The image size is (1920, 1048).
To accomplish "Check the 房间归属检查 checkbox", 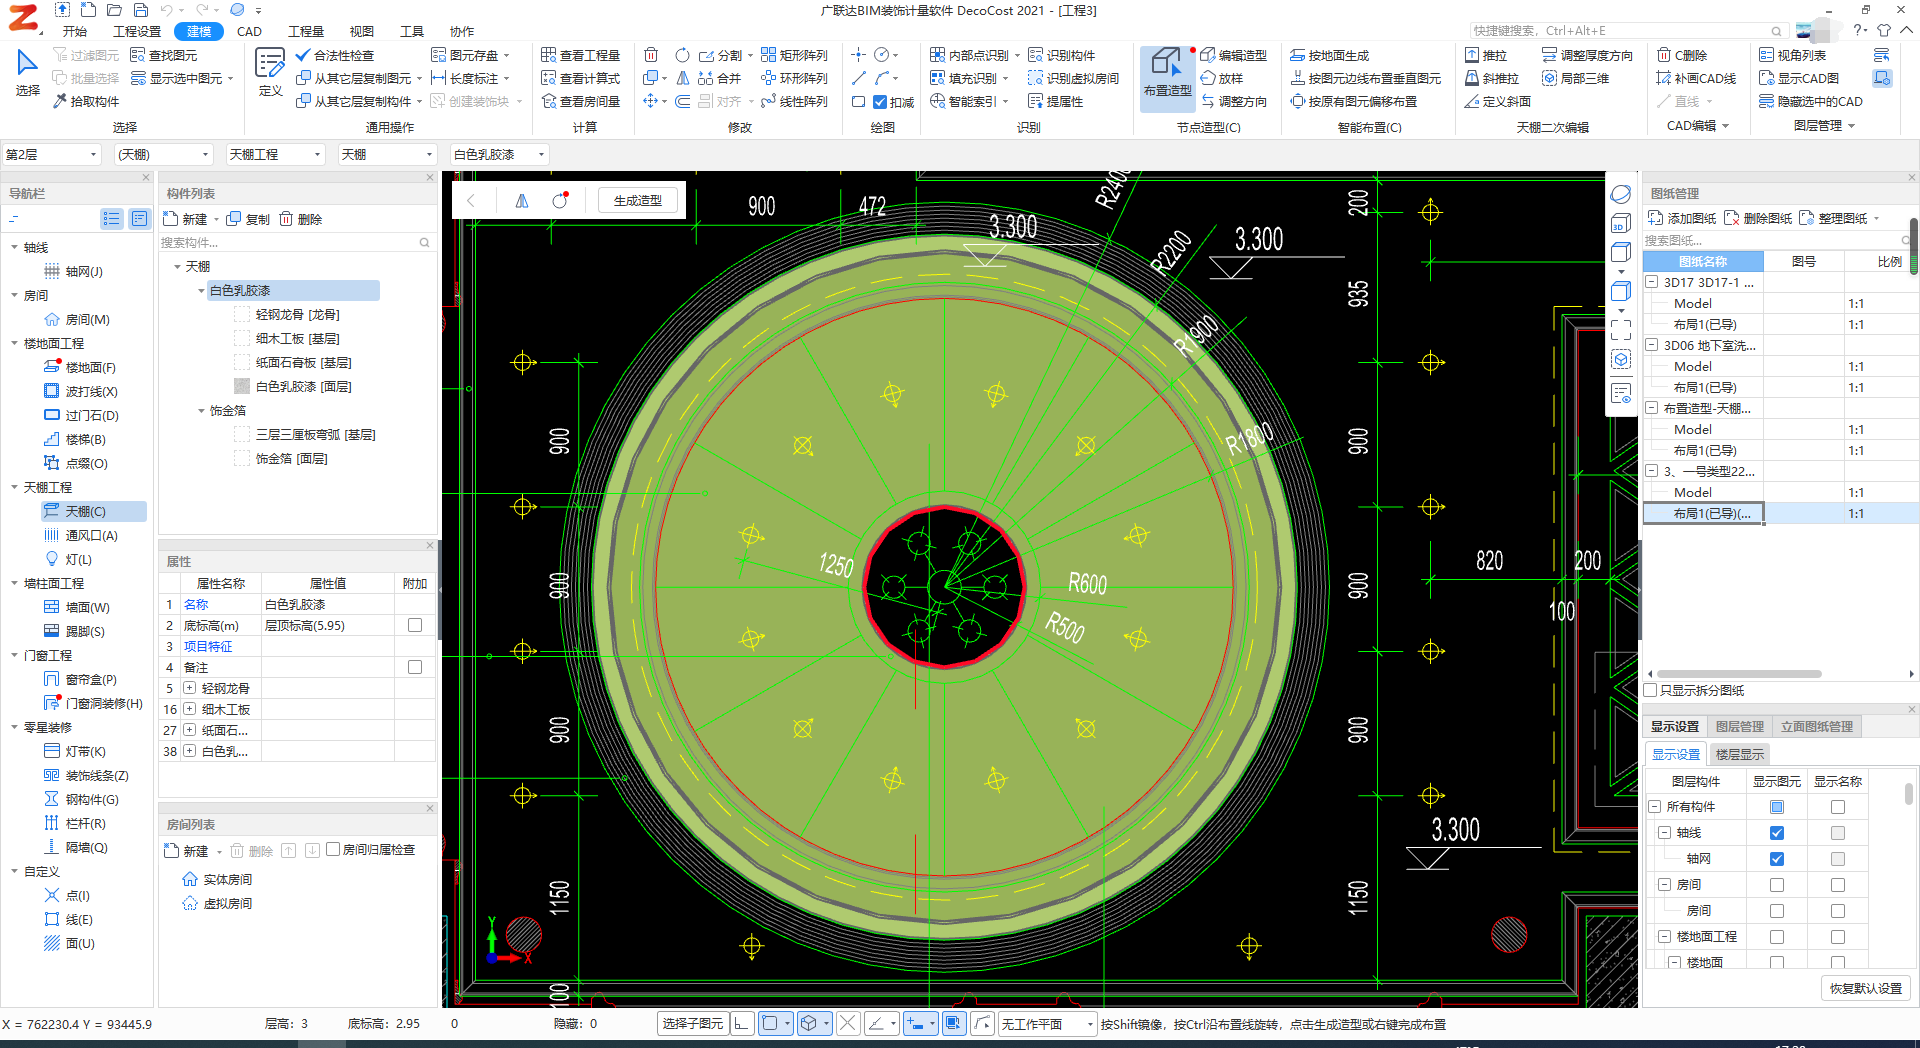I will [333, 849].
